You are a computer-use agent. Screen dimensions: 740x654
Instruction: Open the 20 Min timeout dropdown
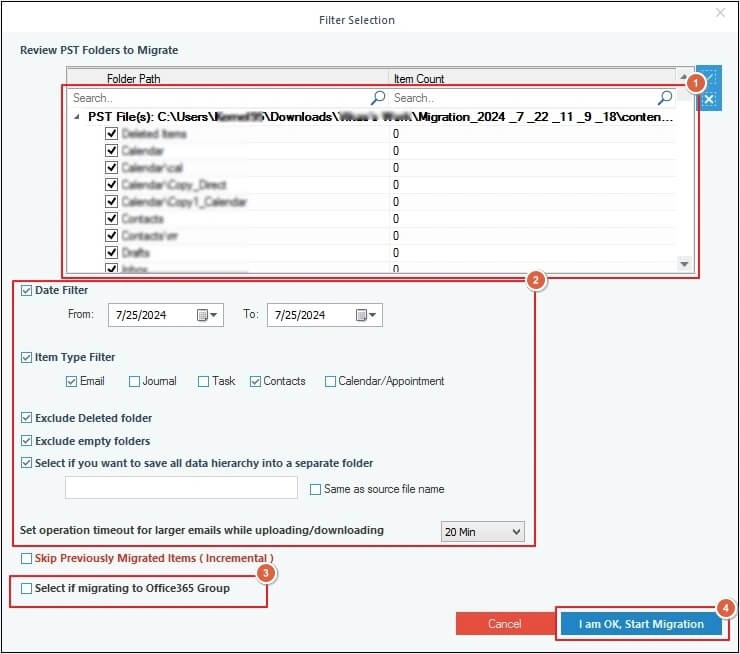click(482, 532)
